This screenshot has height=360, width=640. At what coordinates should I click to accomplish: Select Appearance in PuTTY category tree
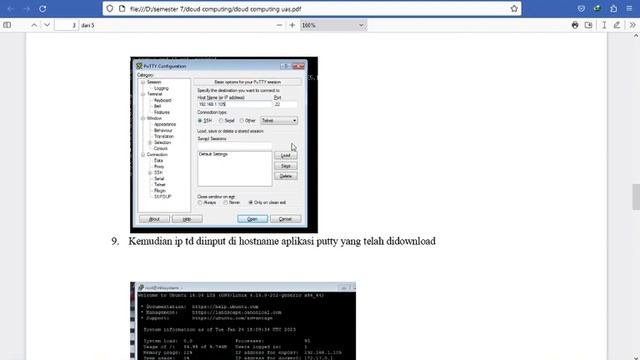165,124
